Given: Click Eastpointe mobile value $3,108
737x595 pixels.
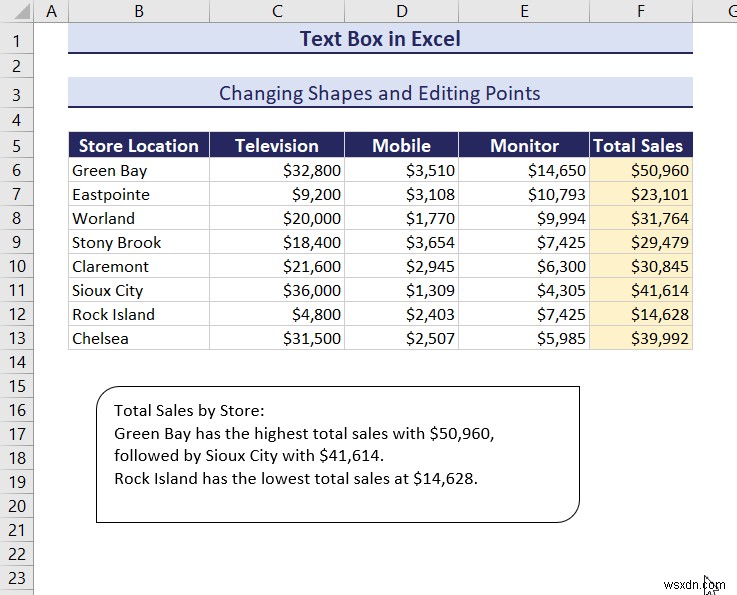Looking at the screenshot, I should (401, 194).
